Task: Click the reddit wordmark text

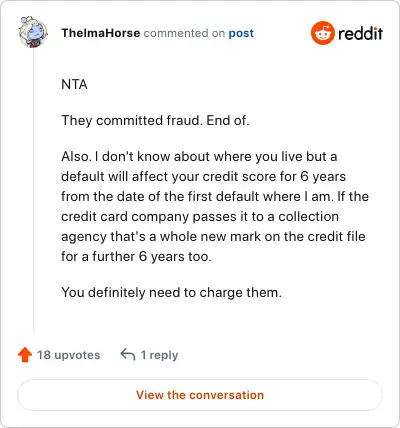Action: click(360, 33)
